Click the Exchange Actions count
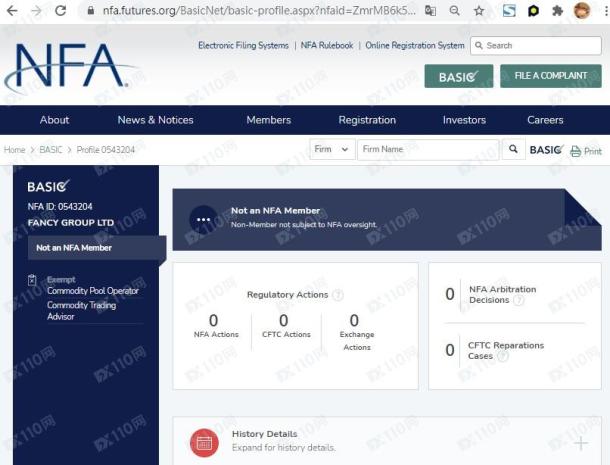 pos(354,321)
